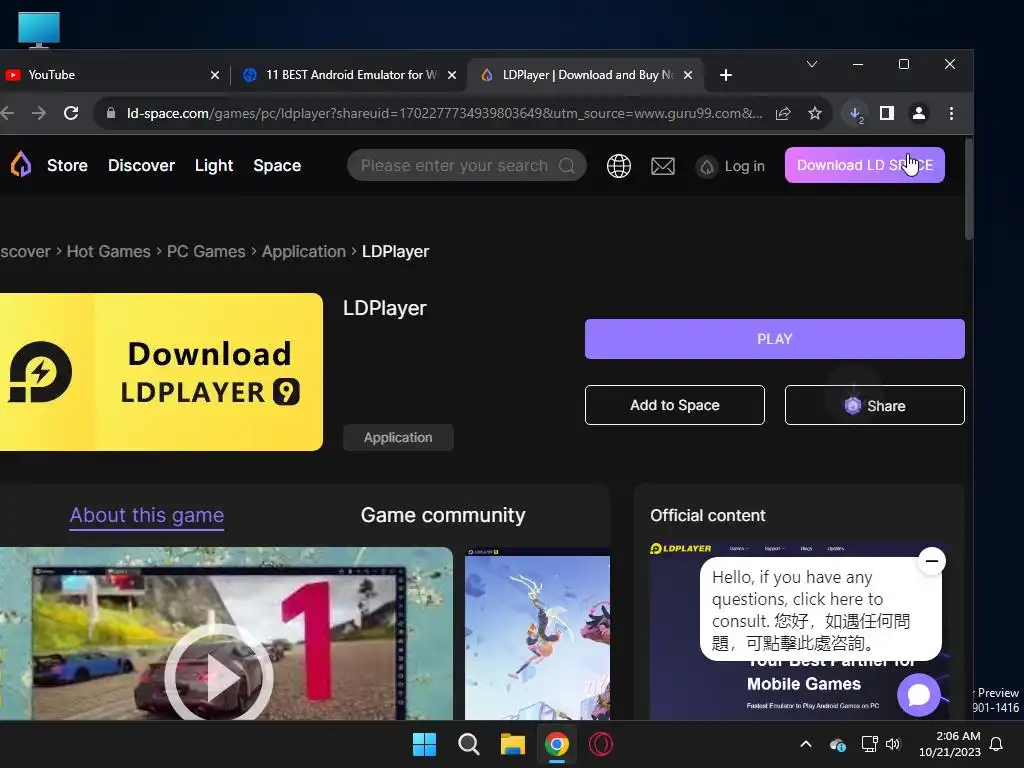Select the About this game tab

pos(147,515)
